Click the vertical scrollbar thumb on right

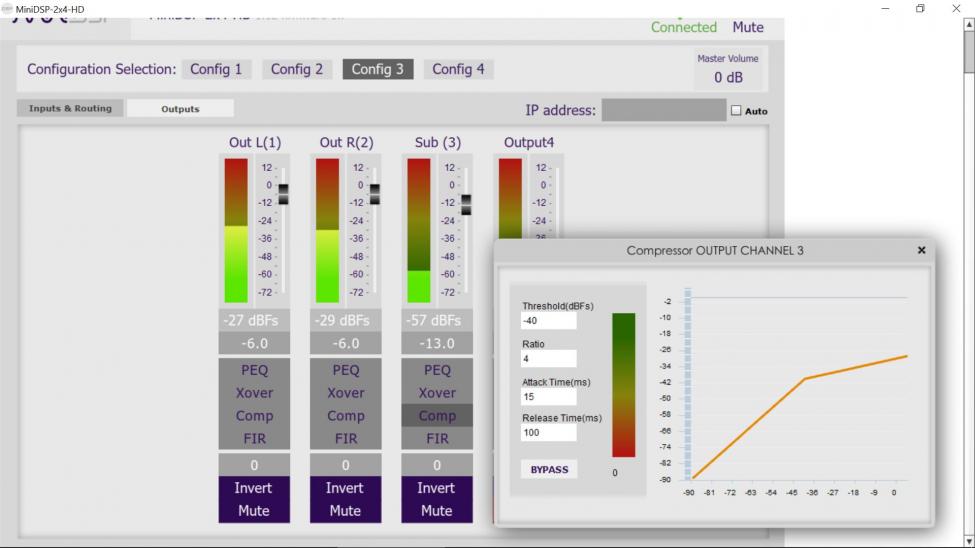click(969, 51)
